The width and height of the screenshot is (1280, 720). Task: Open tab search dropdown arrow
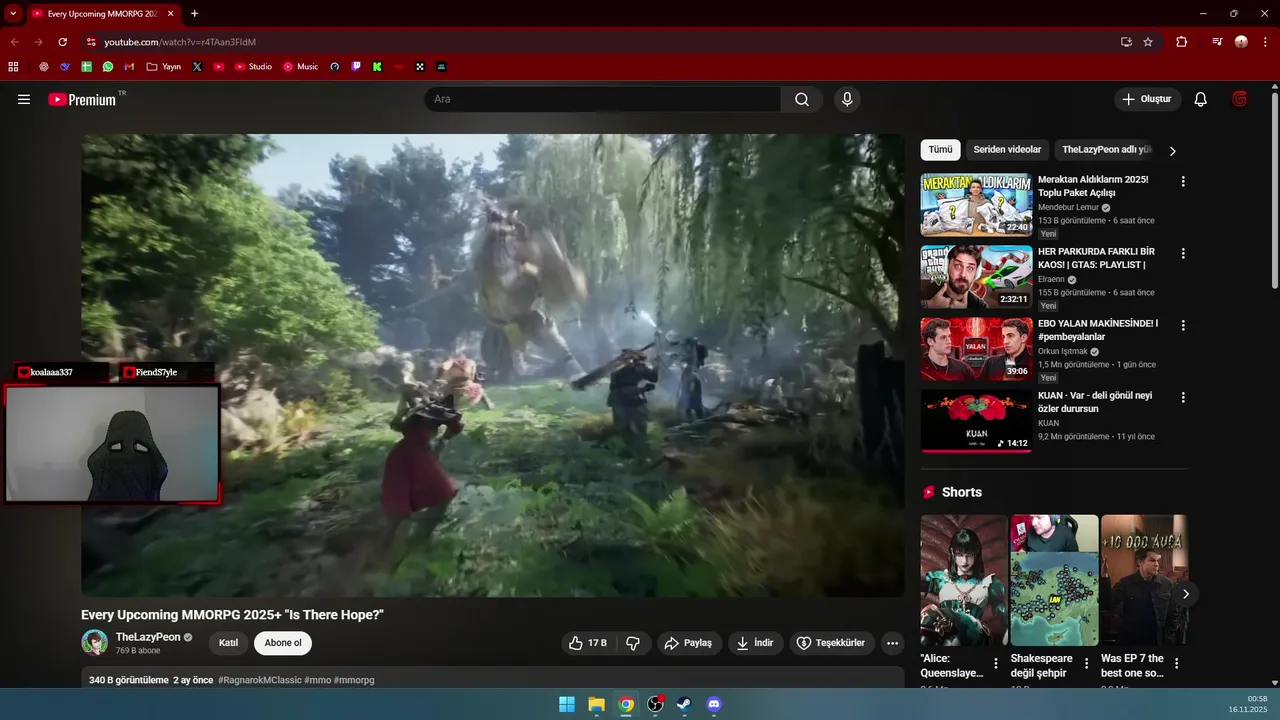pos(14,14)
